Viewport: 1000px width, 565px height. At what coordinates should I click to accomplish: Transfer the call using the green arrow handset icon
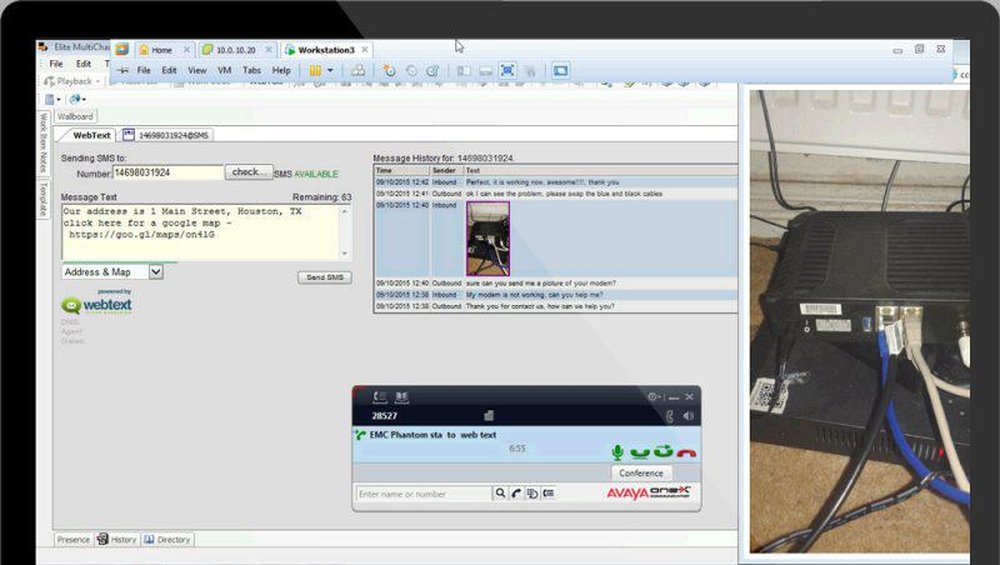(x=663, y=451)
